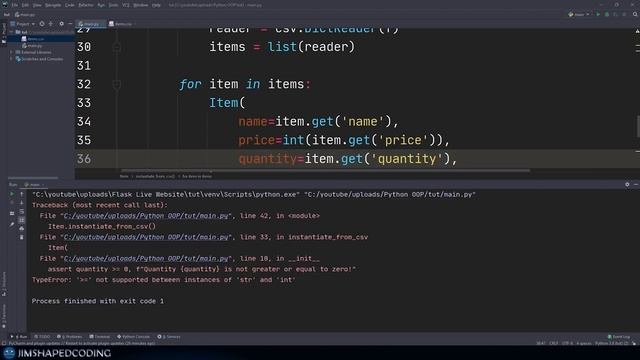This screenshot has height=360, width=640.
Task: Click the Run with Coverage icon in toolbar
Action: pyautogui.click(x=616, y=14)
